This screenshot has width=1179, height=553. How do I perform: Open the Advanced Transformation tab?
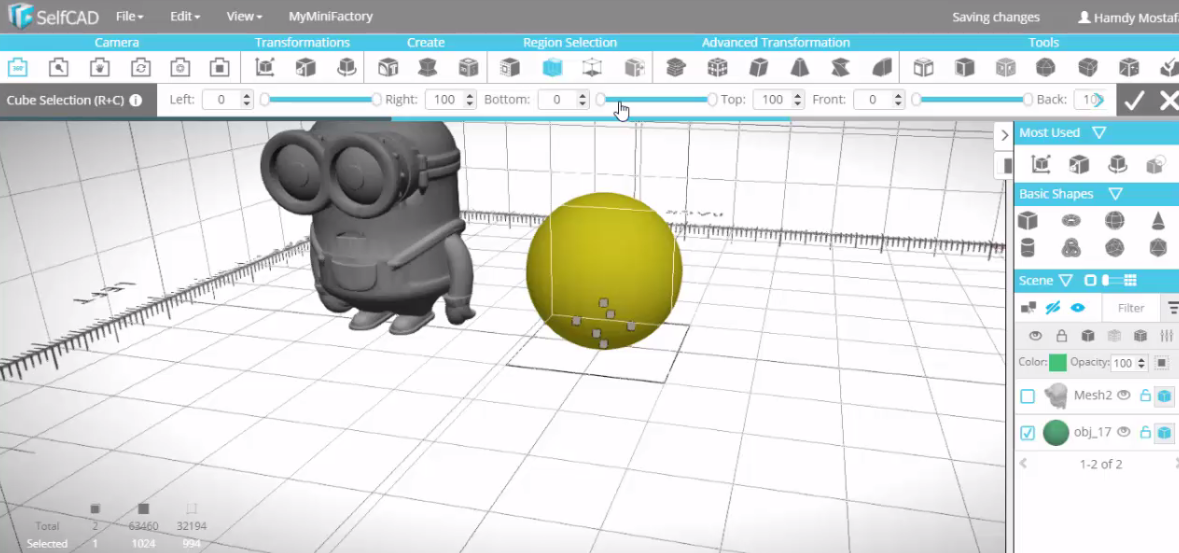pyautogui.click(x=776, y=42)
